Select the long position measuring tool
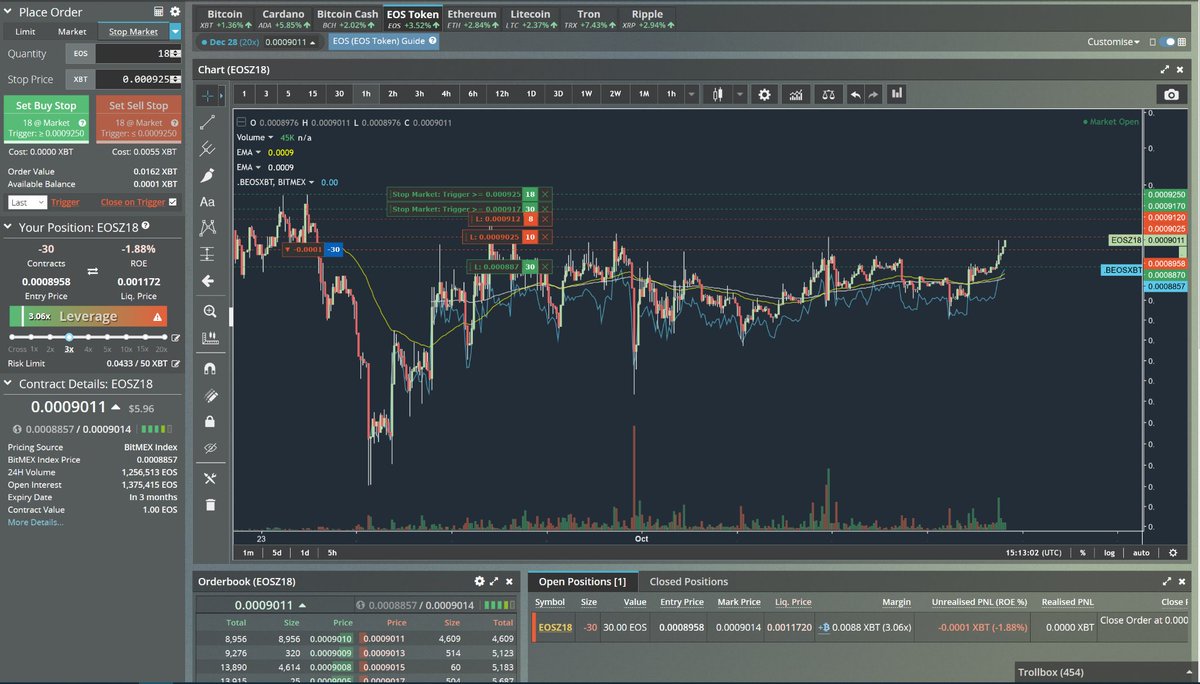Viewport: 1200px width, 684px height. (208, 254)
